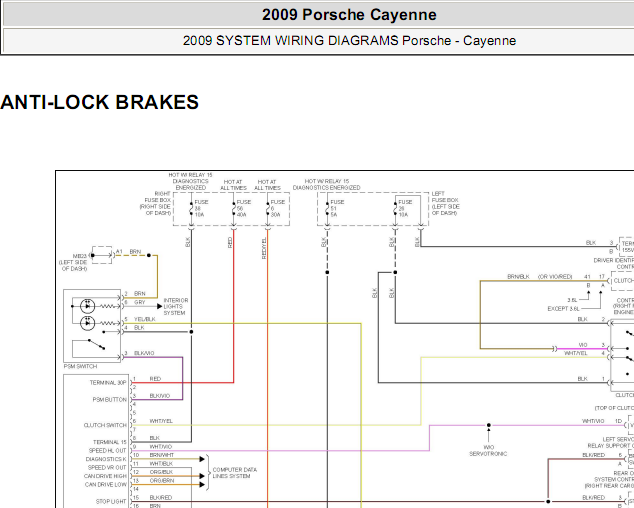Click the 'INTERIOR LIGHTS SYSTEM' label

pyautogui.click(x=176, y=307)
